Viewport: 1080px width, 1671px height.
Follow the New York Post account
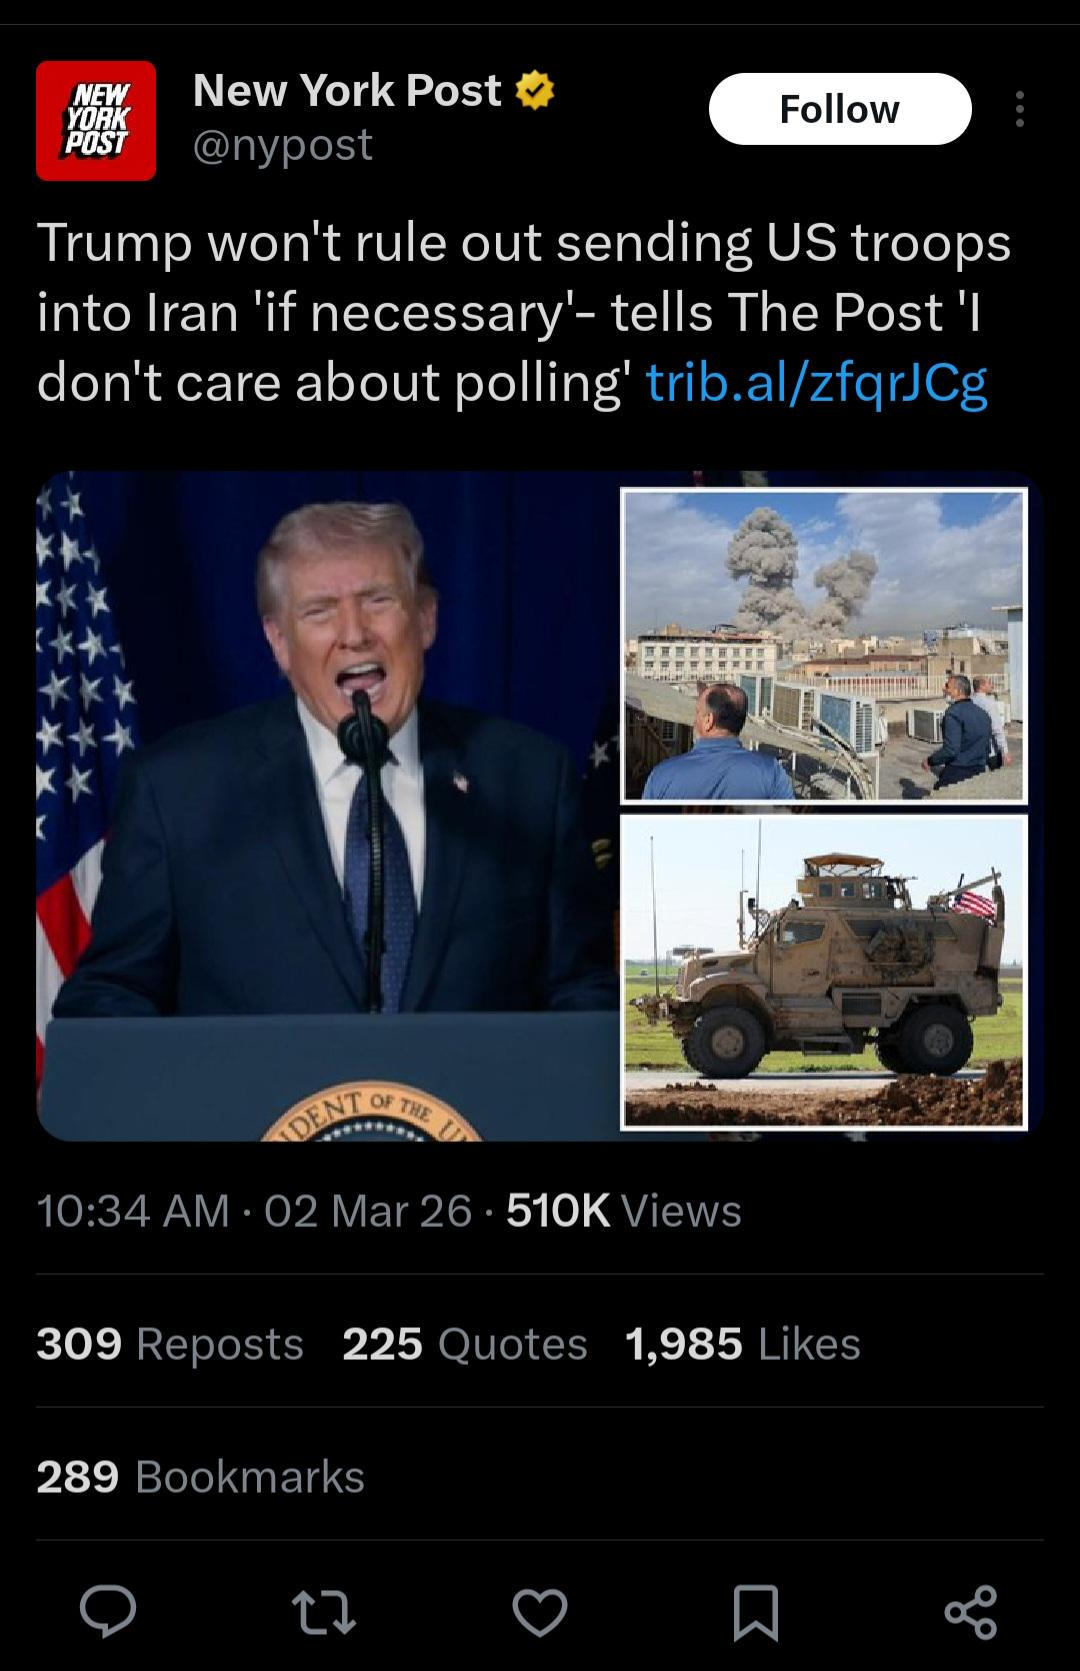click(x=840, y=109)
